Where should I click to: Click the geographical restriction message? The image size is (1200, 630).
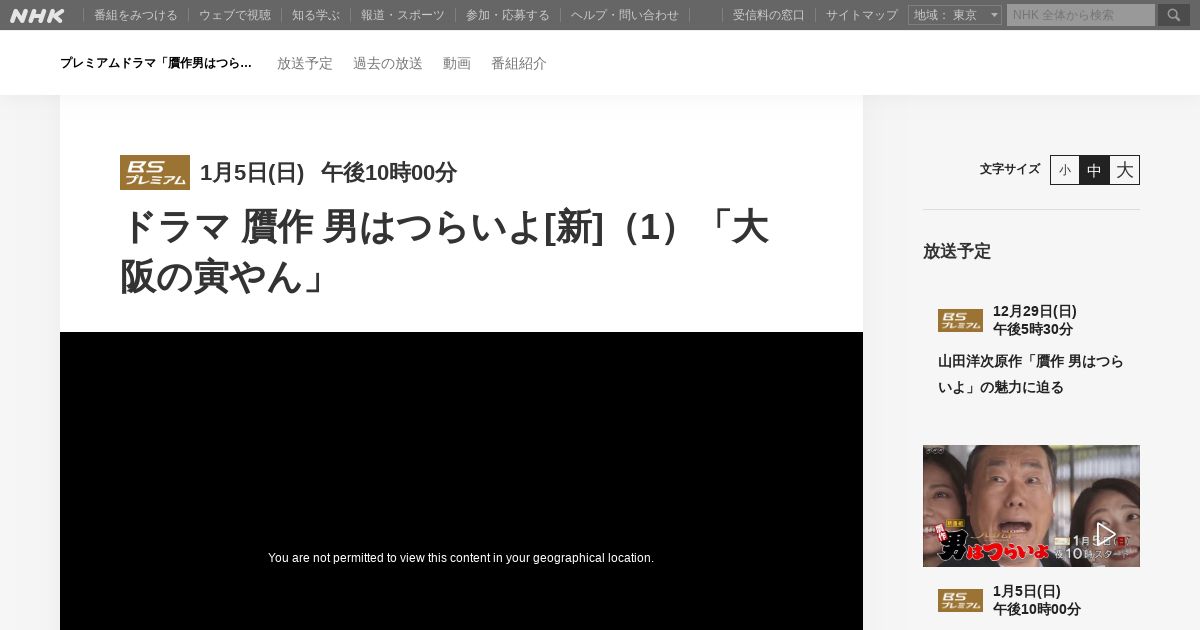[461, 558]
